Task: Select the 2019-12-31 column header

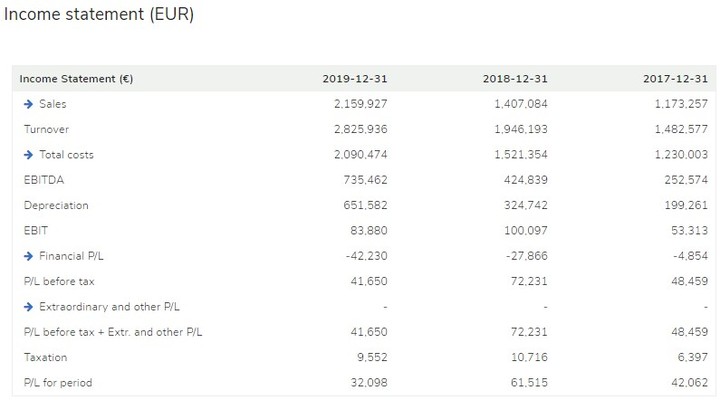Action: pyautogui.click(x=354, y=79)
